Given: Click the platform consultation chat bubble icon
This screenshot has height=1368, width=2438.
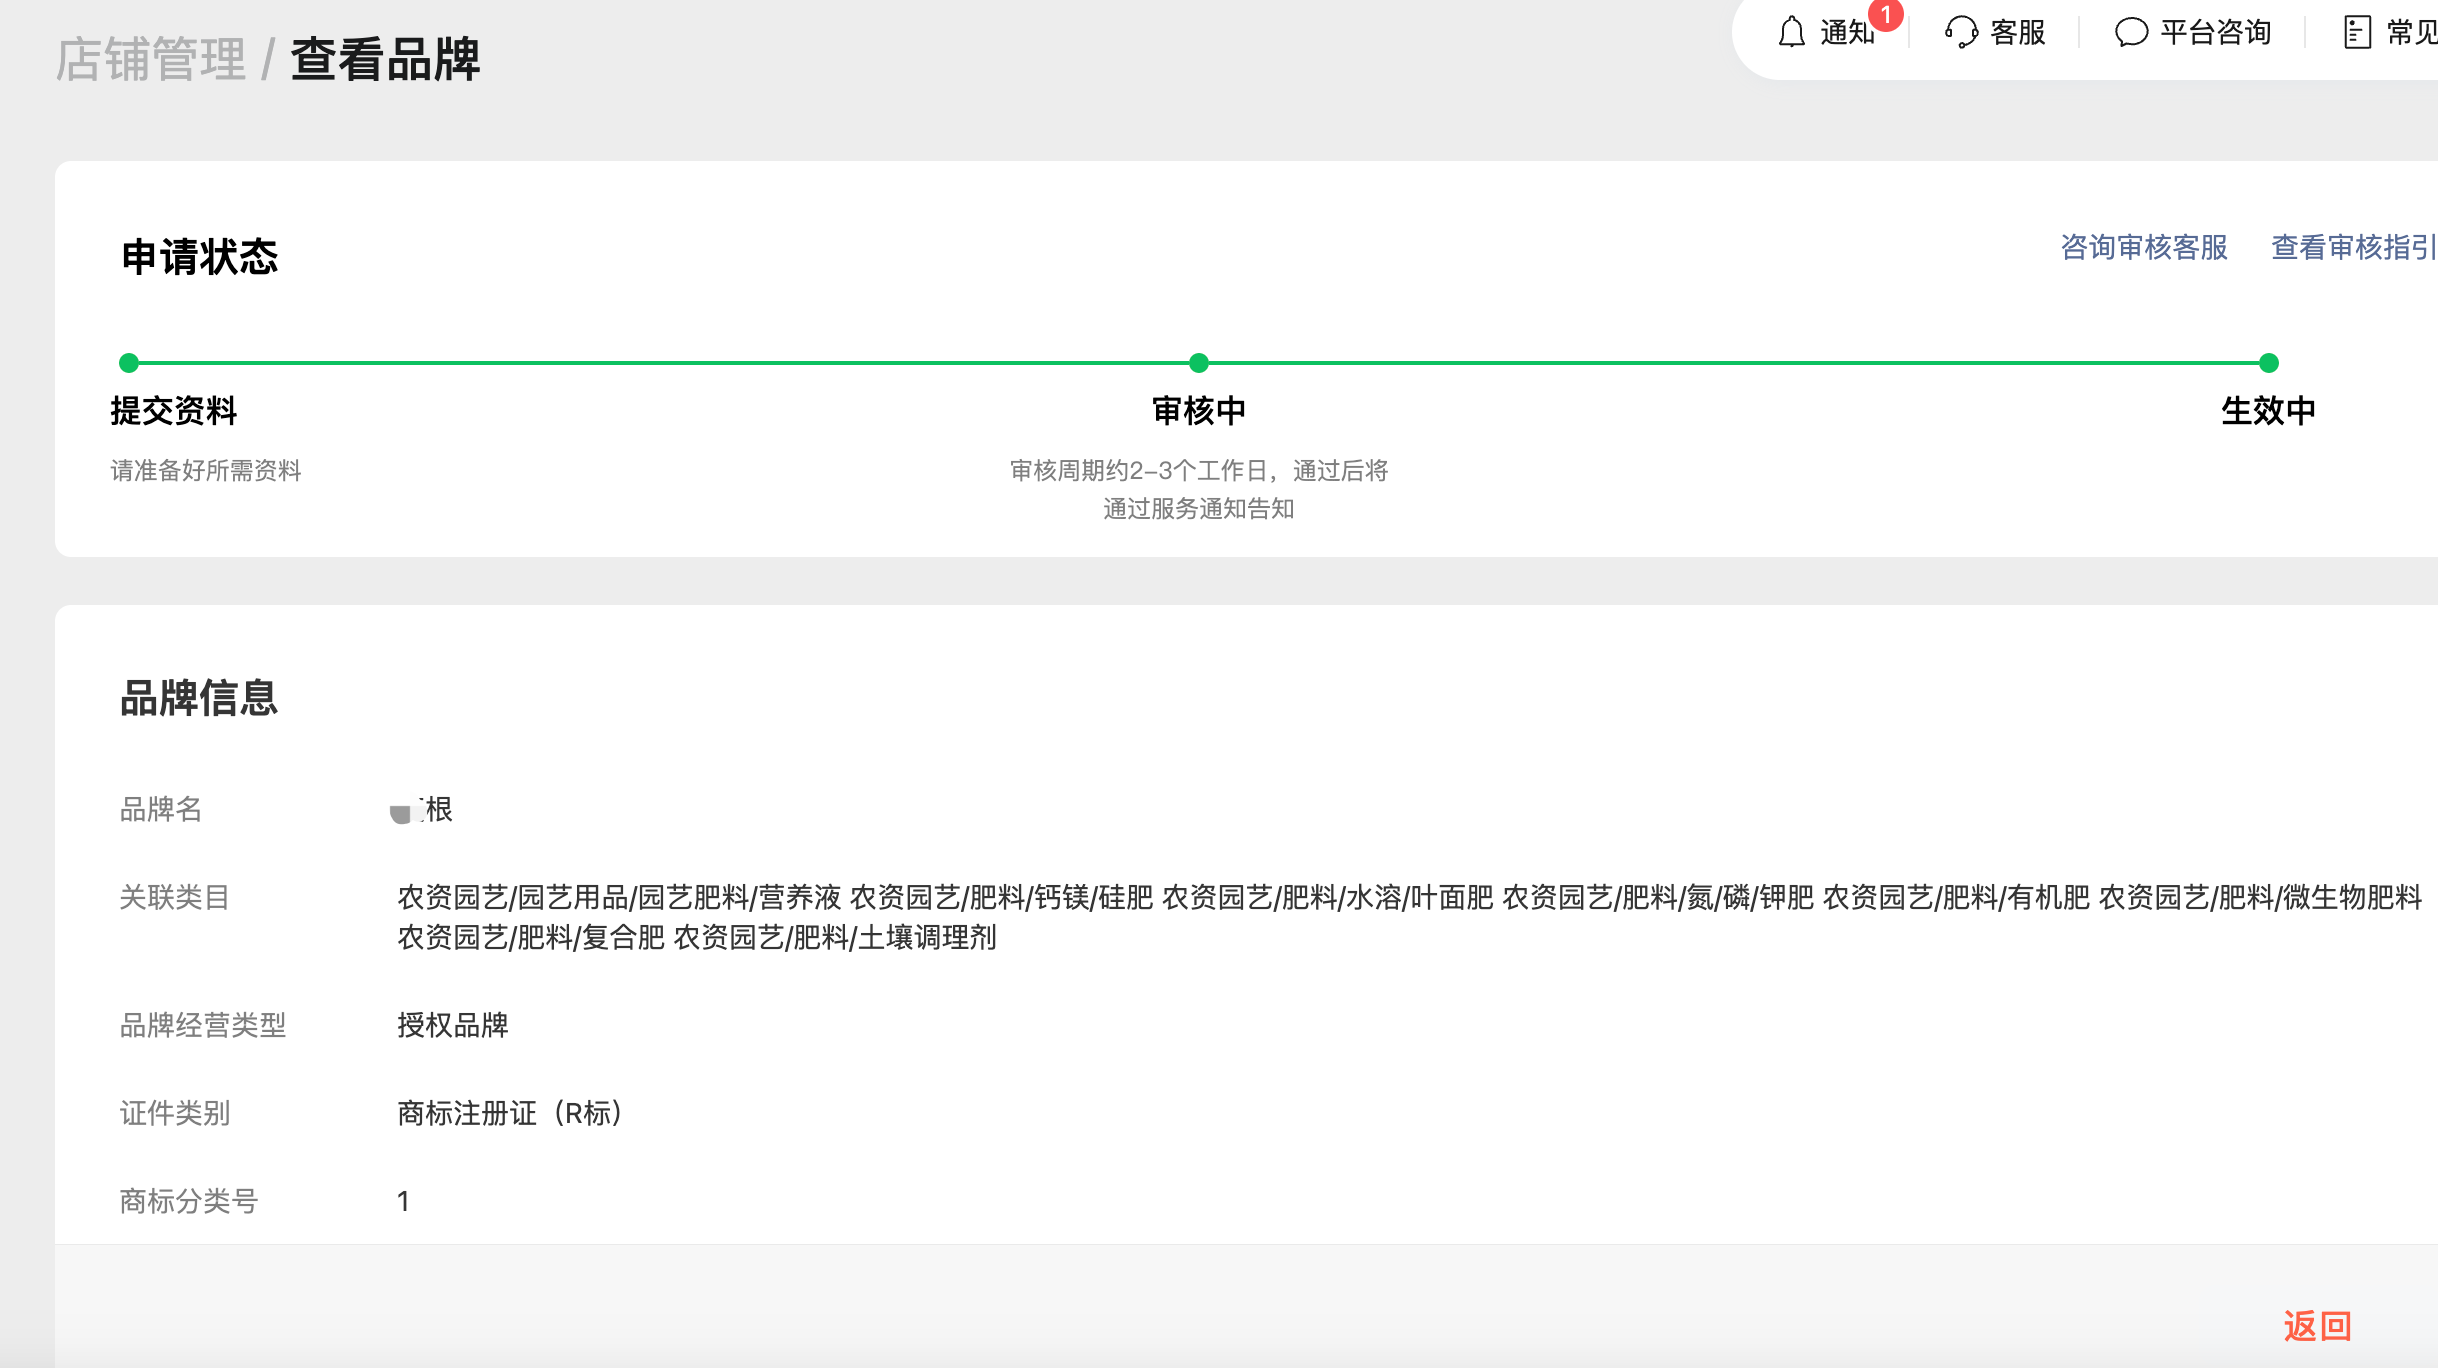Looking at the screenshot, I should [2130, 33].
